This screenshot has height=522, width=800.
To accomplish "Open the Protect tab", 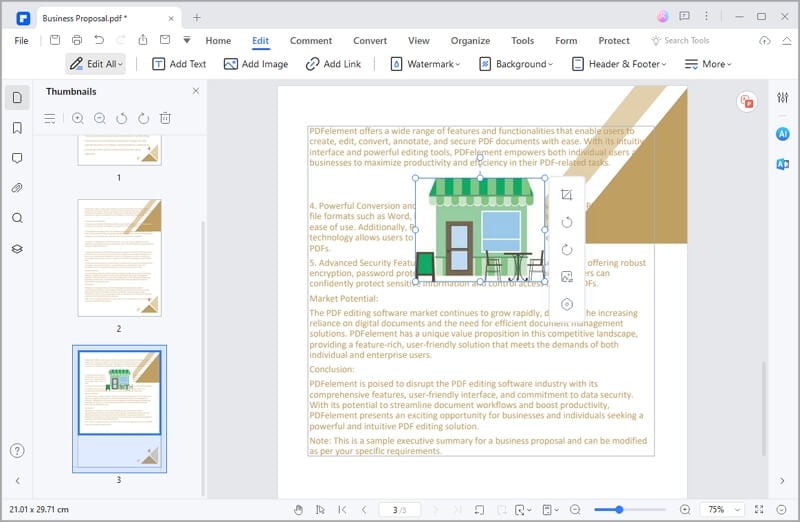I will point(614,40).
